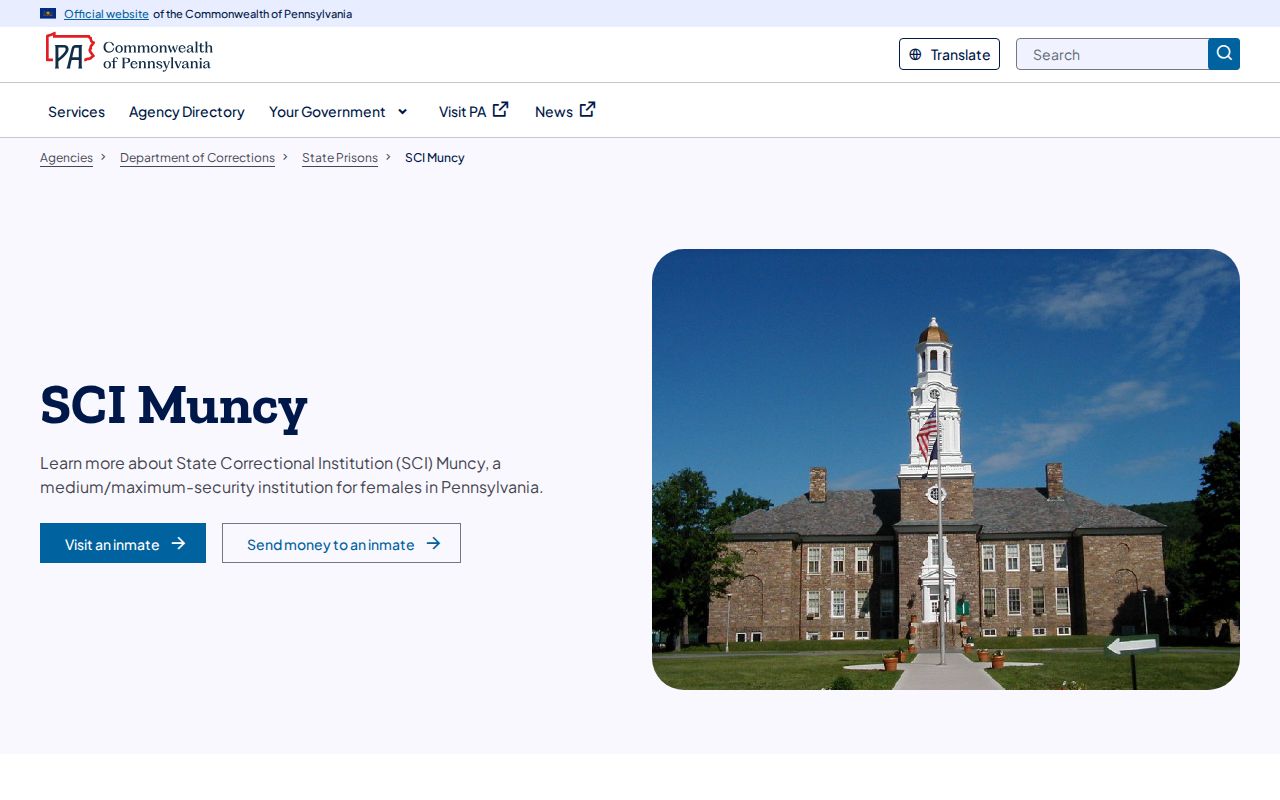The width and height of the screenshot is (1280, 800).
Task: Click the Translate button
Action: click(x=949, y=54)
